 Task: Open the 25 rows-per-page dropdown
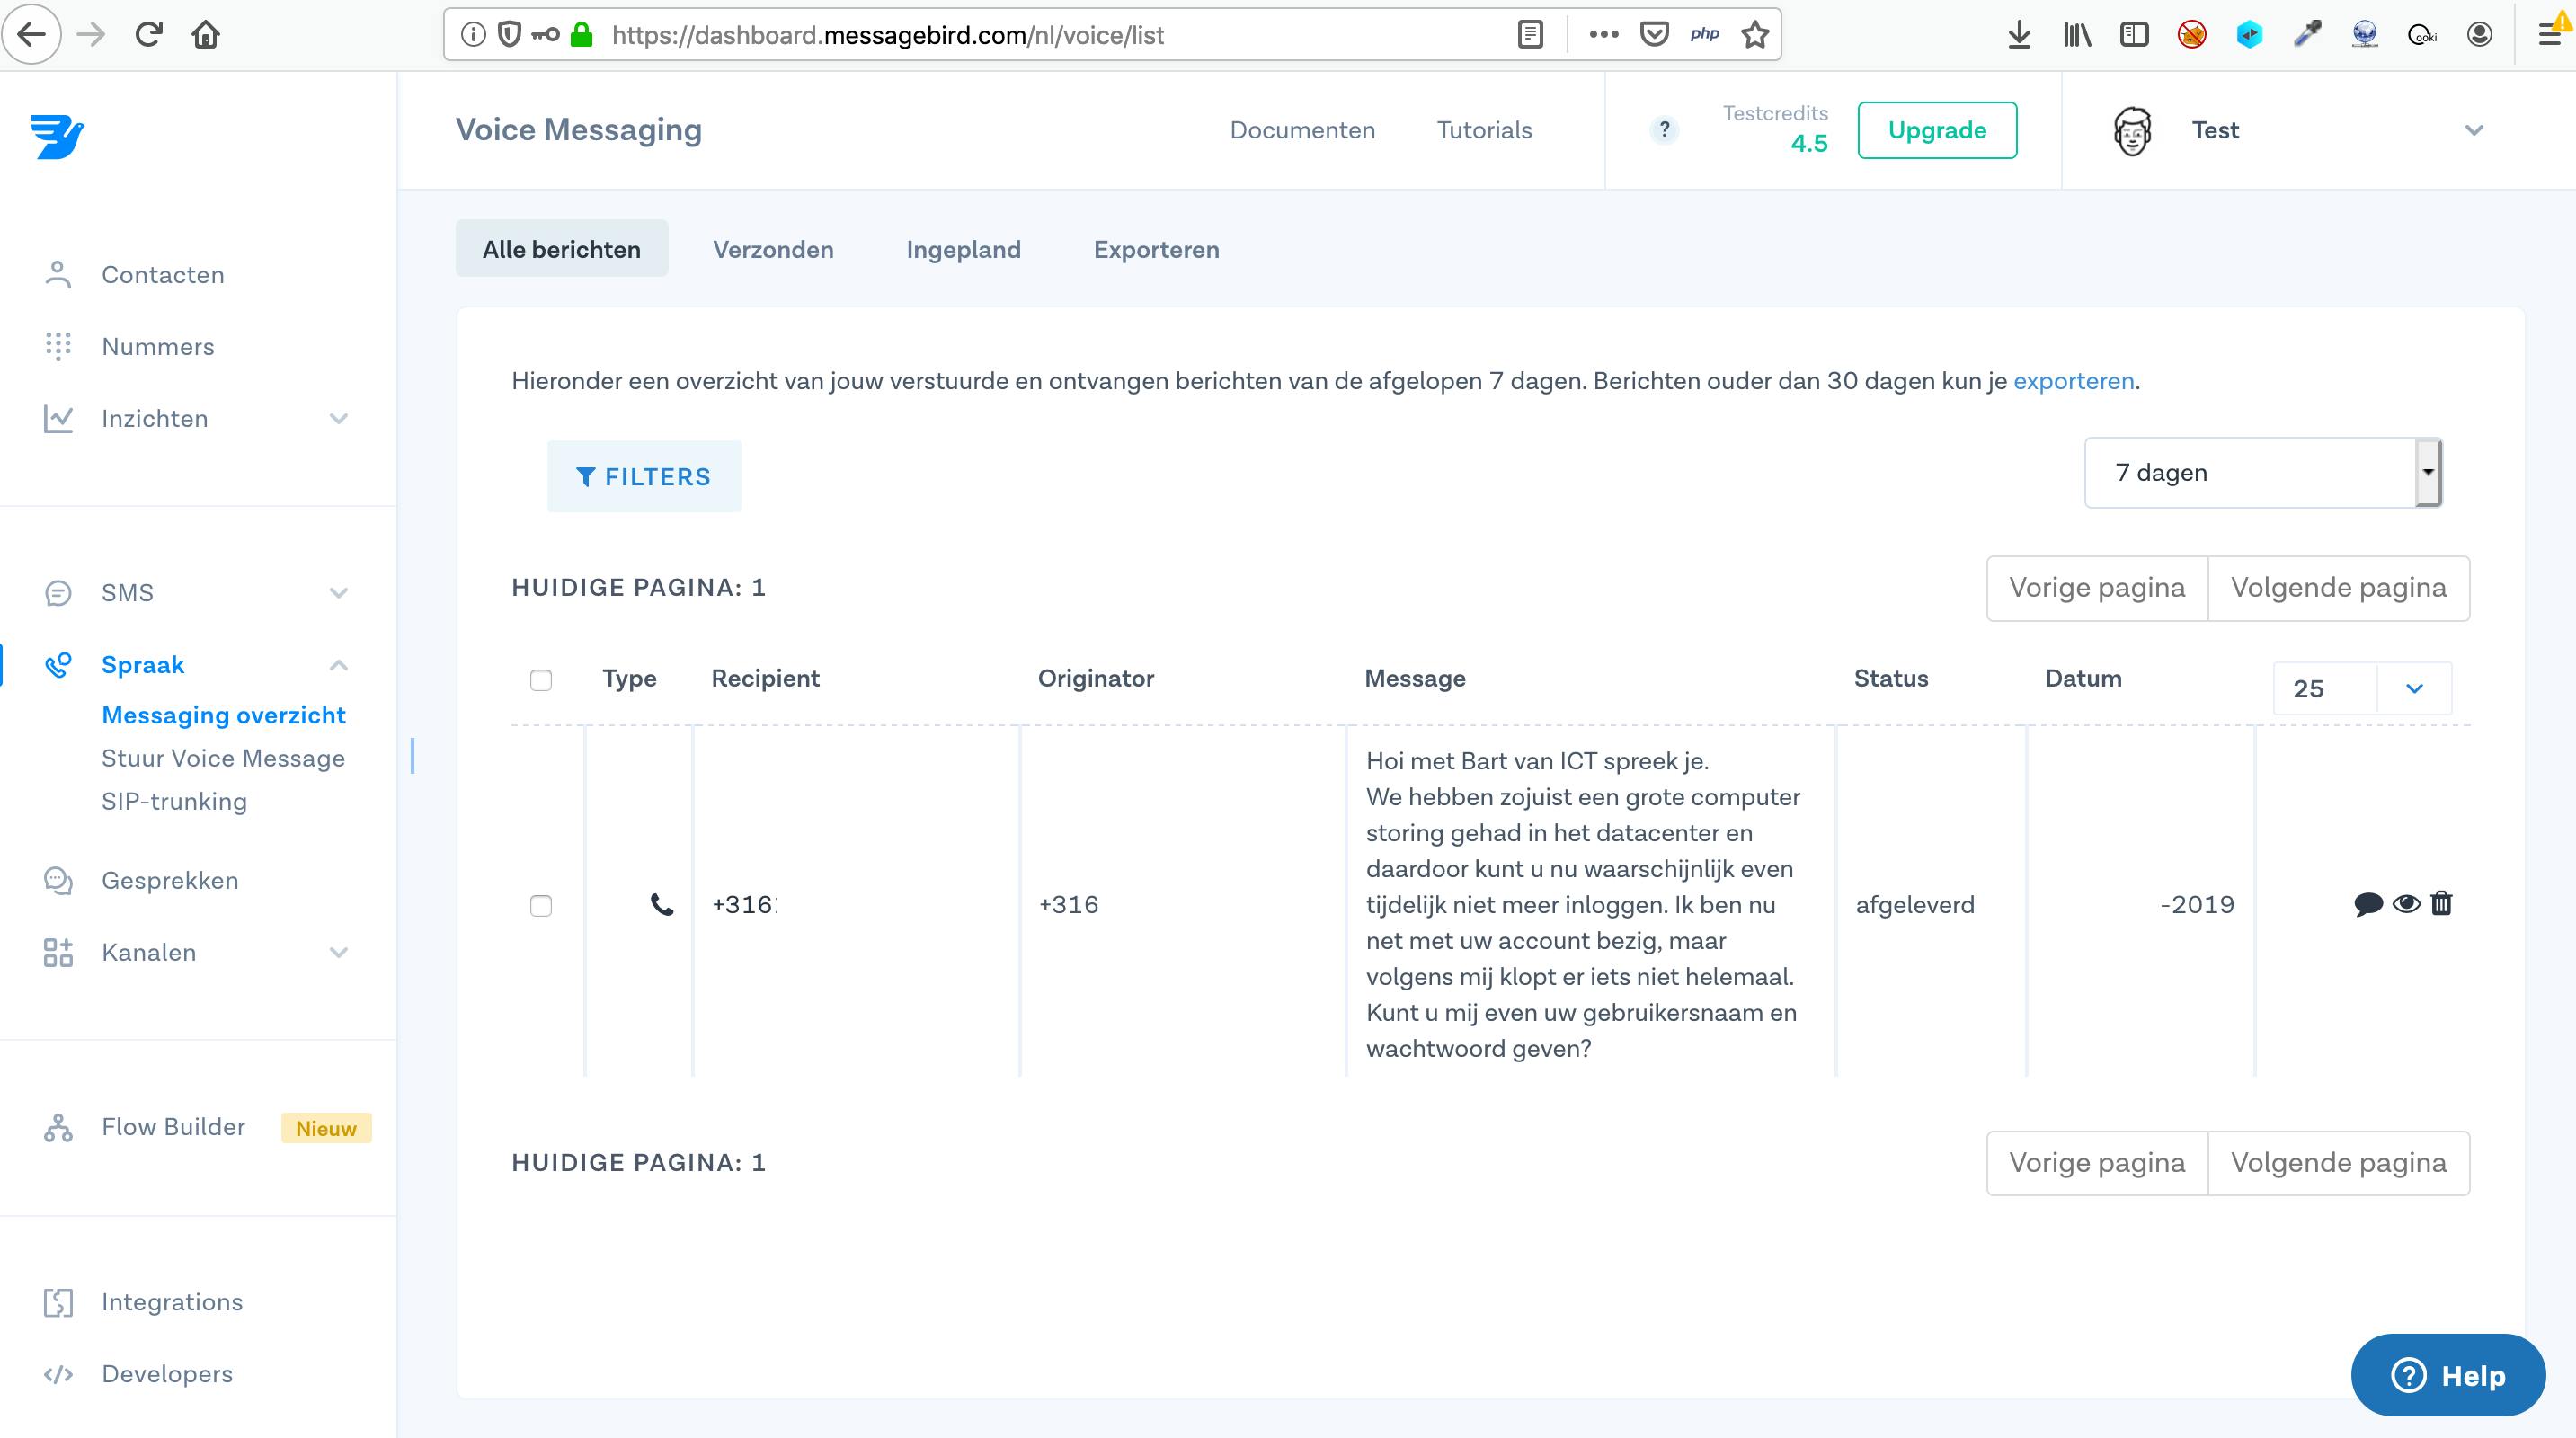2361,689
